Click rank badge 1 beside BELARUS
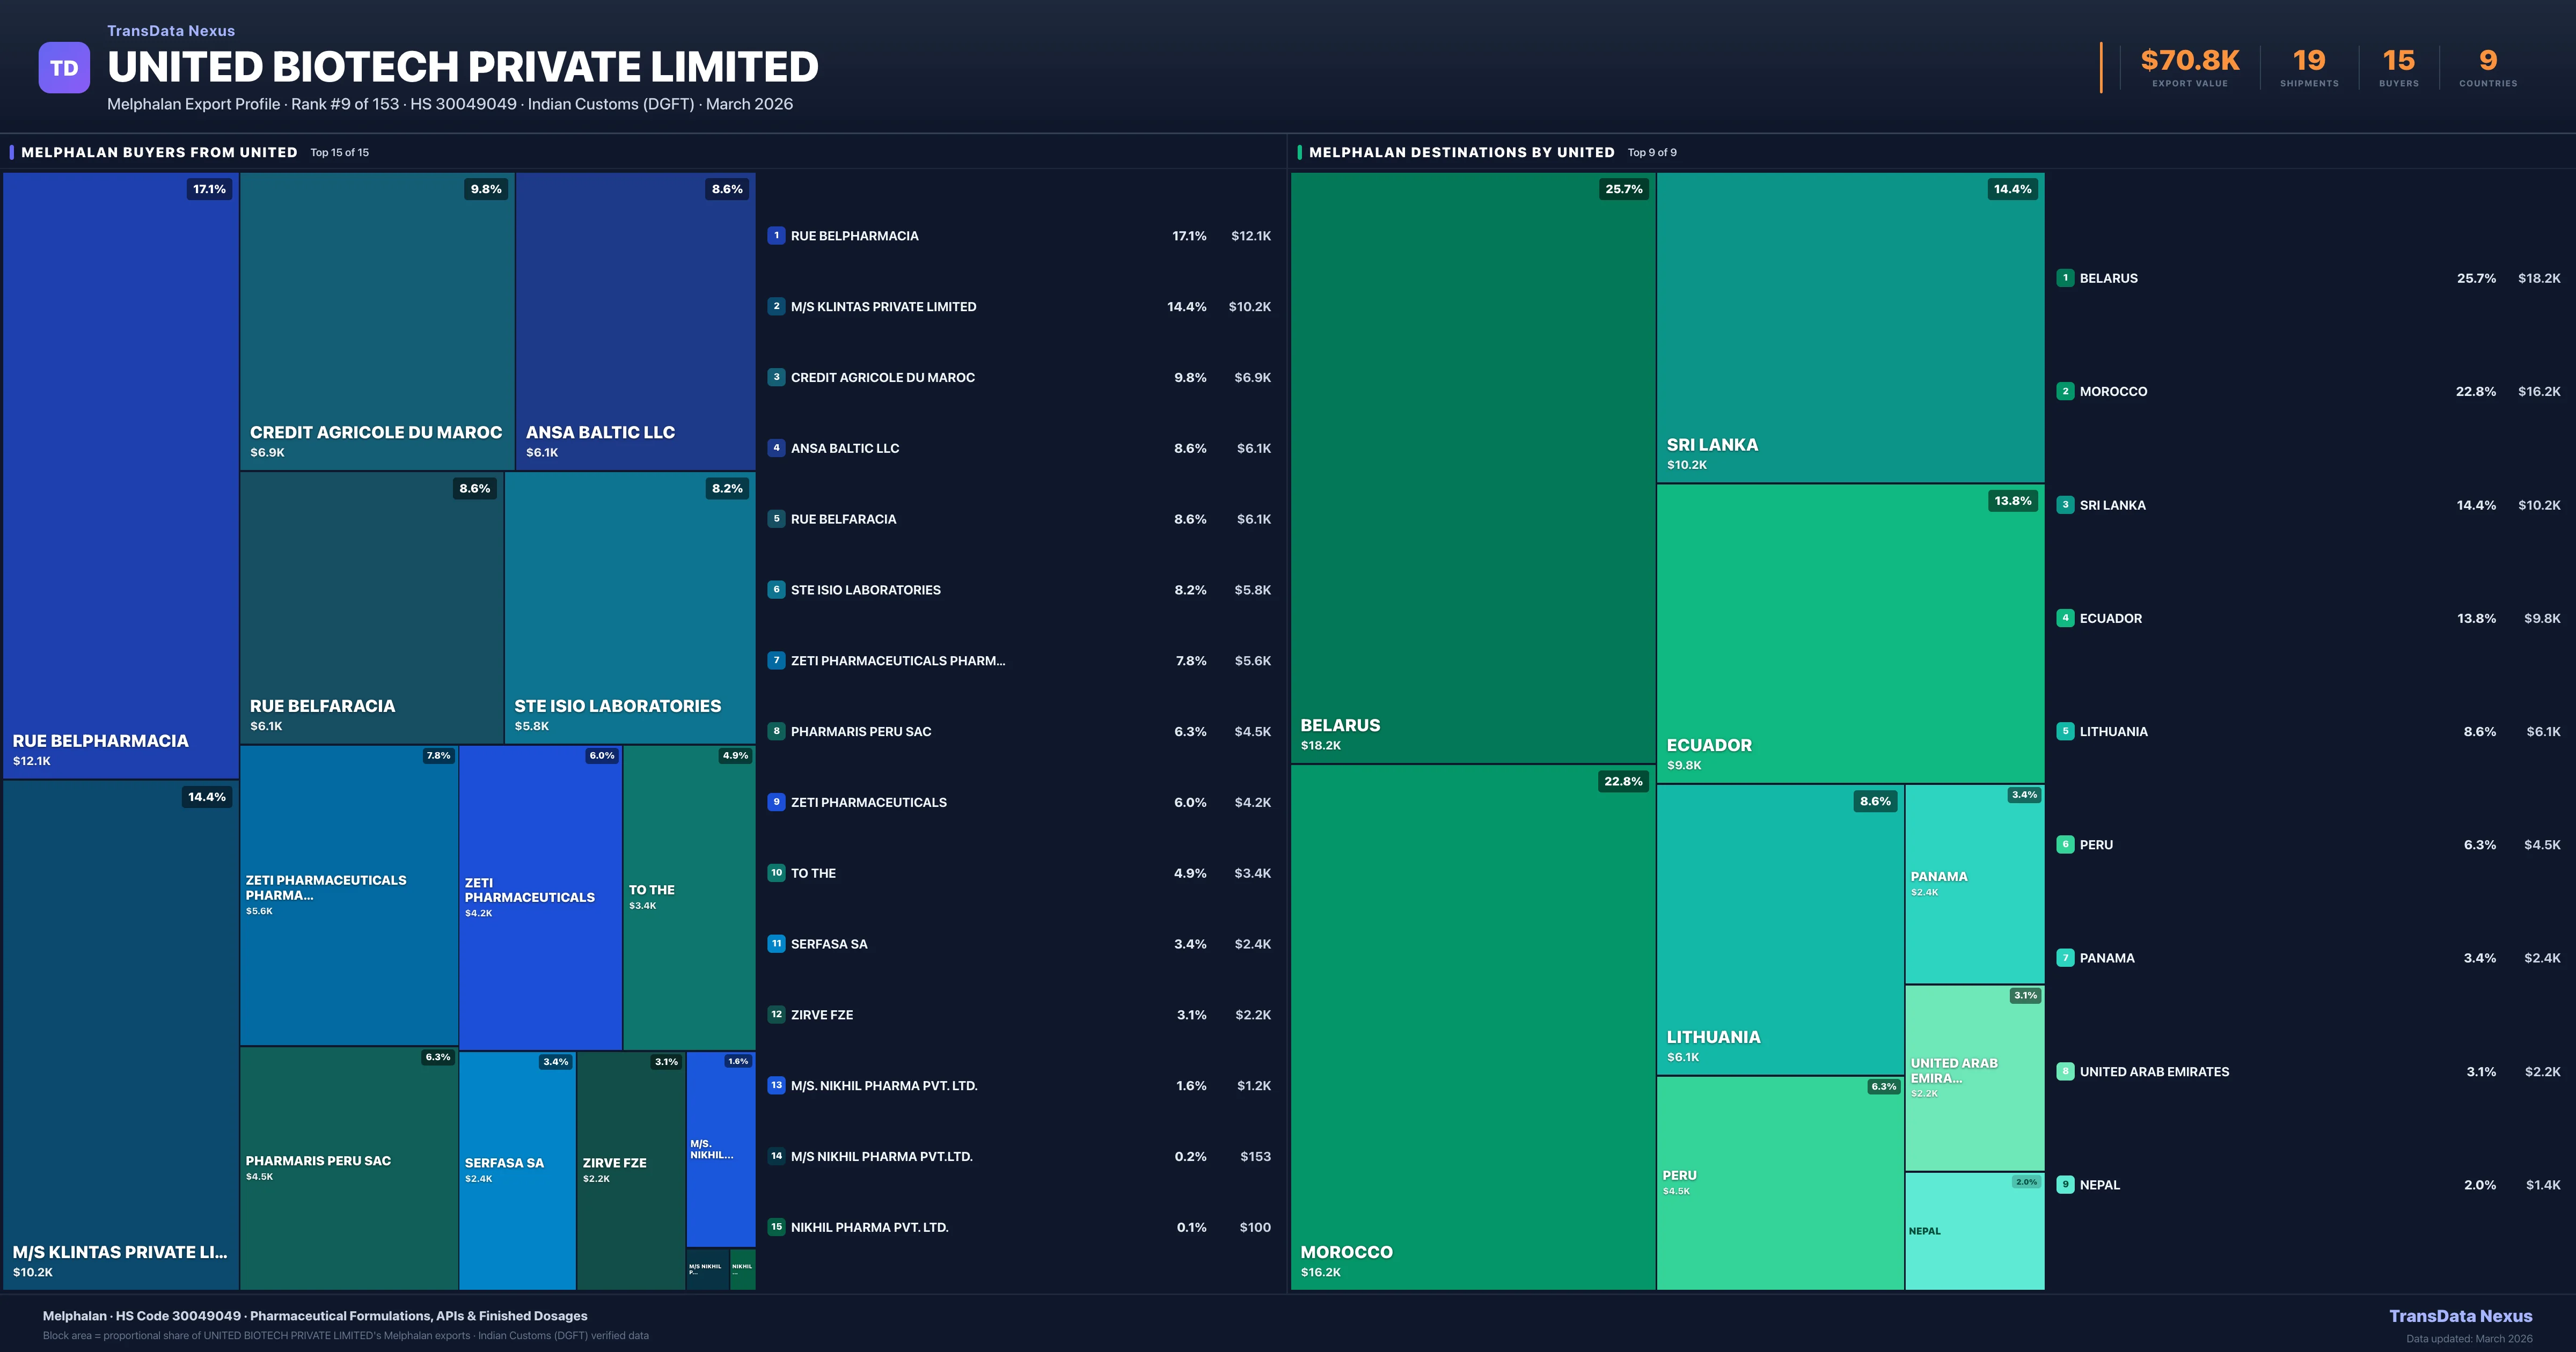 tap(2065, 278)
